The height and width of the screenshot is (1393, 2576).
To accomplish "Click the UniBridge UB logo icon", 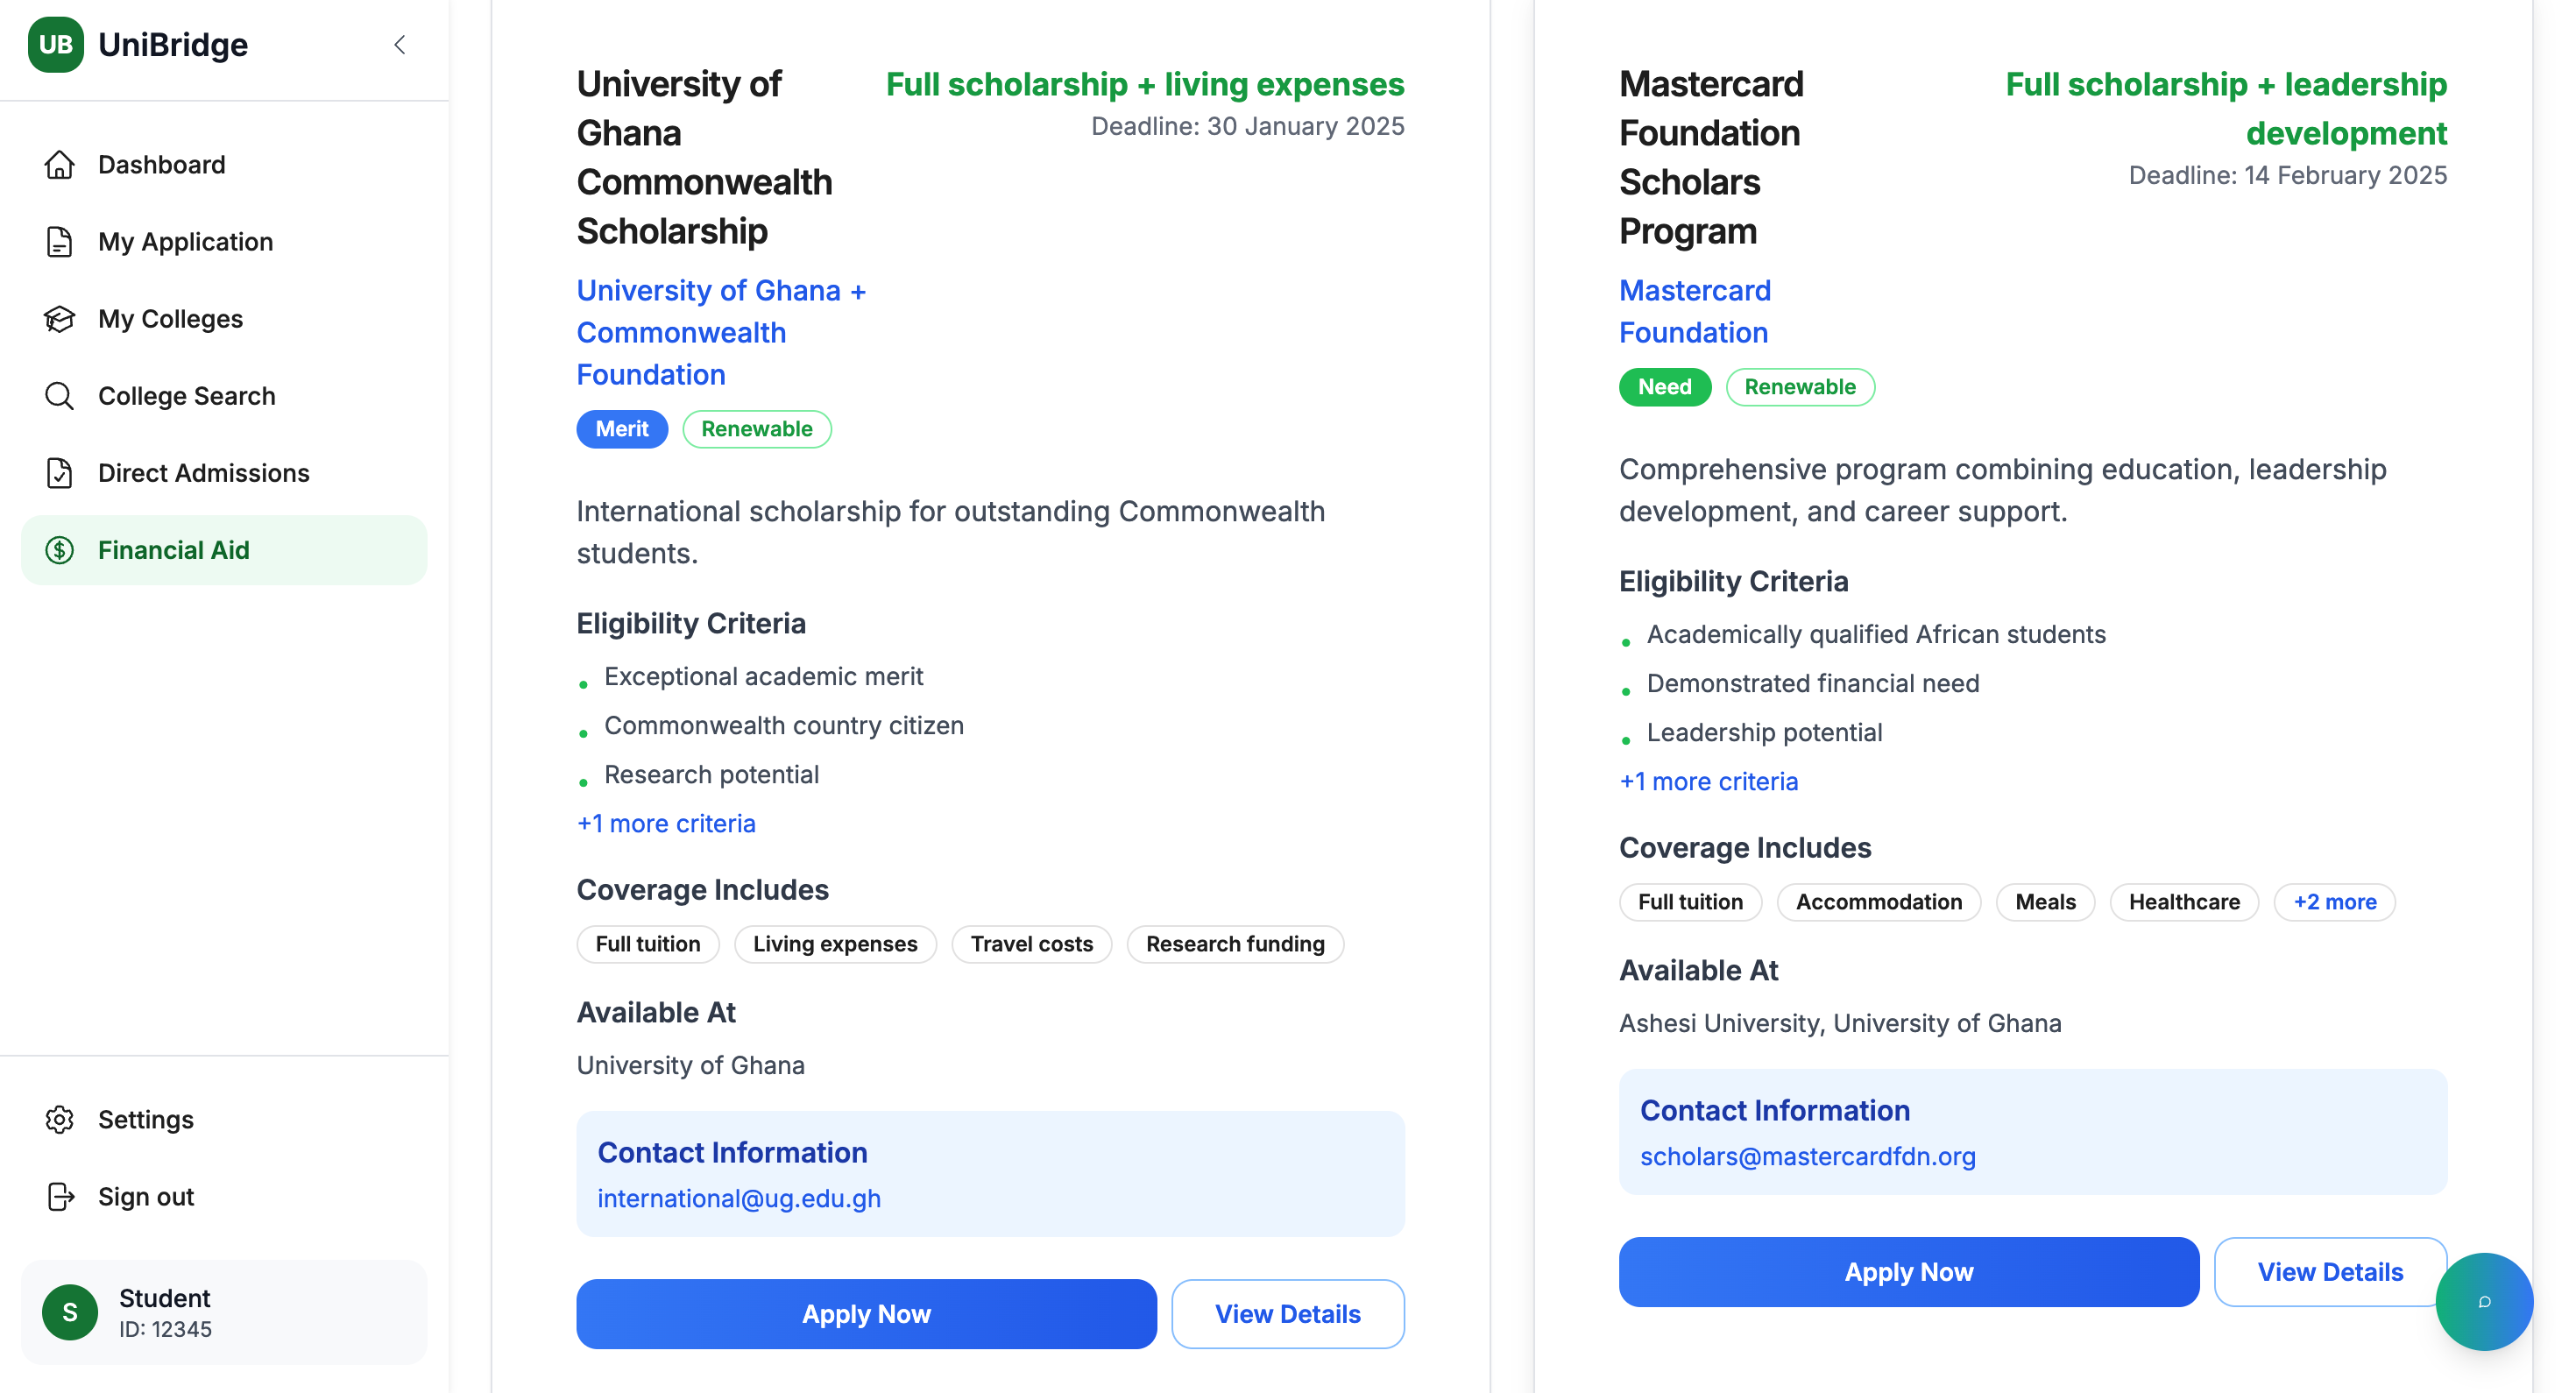I will [55, 45].
